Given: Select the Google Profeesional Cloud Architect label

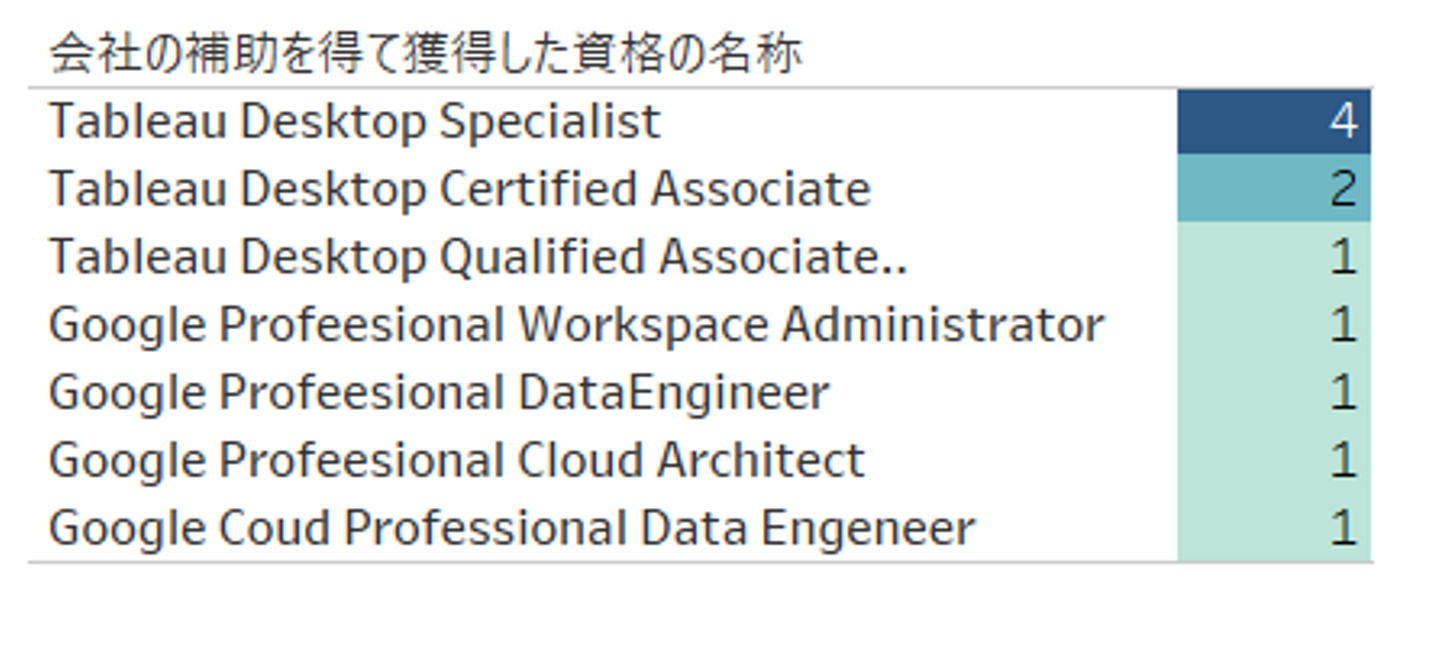Looking at the screenshot, I should coord(456,460).
